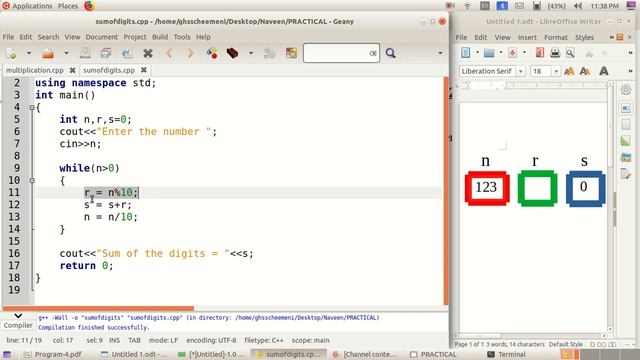640x360 pixels.
Task: Click the New document icon in Writer
Action: click(465, 53)
